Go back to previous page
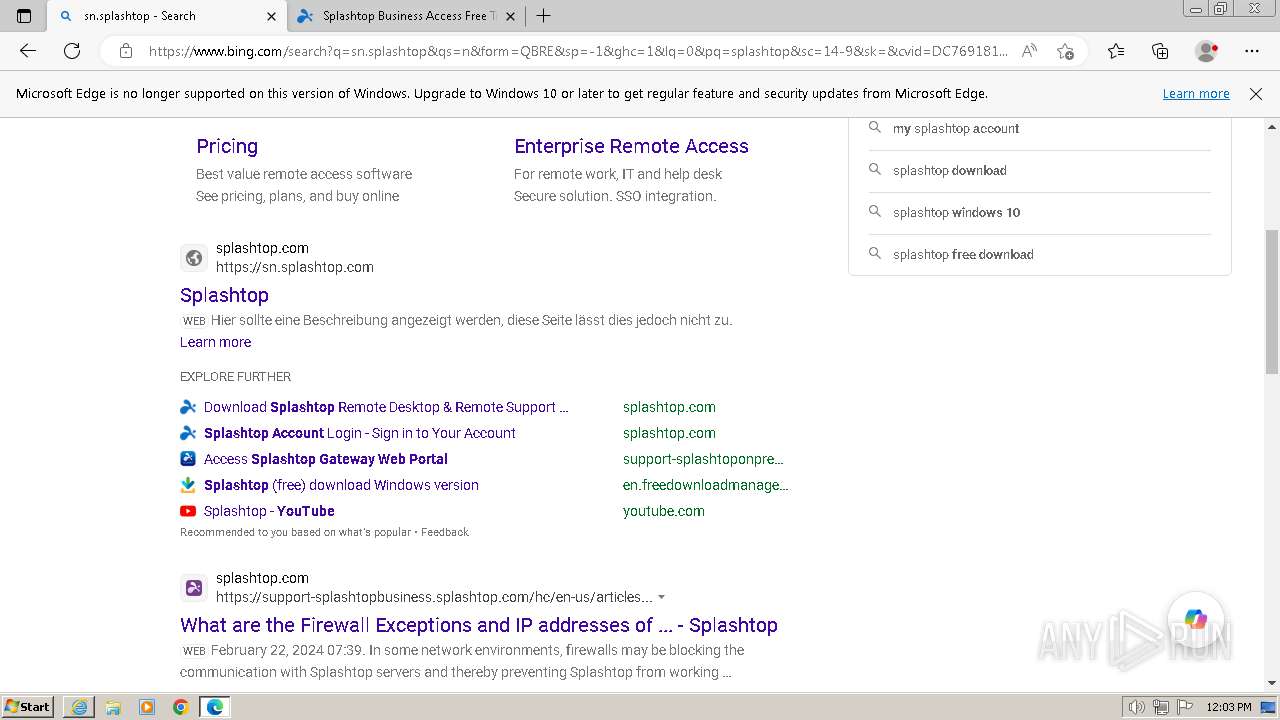Image resolution: width=1280 pixels, height=720 pixels. pos(27,51)
